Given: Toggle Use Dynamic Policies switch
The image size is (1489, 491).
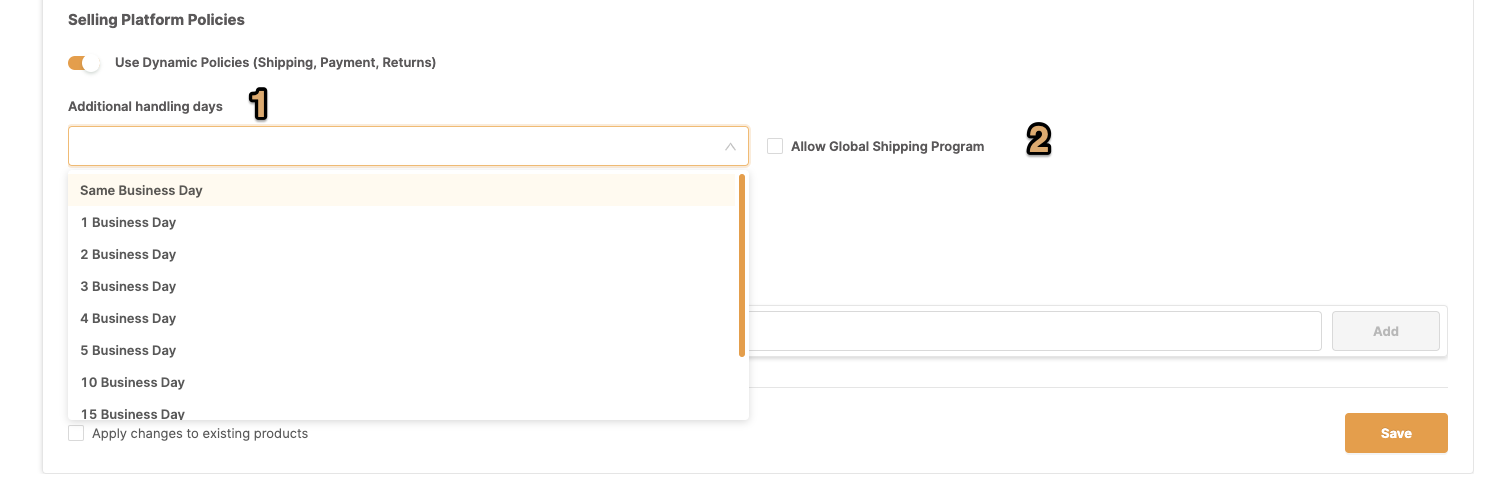Looking at the screenshot, I should click(84, 63).
